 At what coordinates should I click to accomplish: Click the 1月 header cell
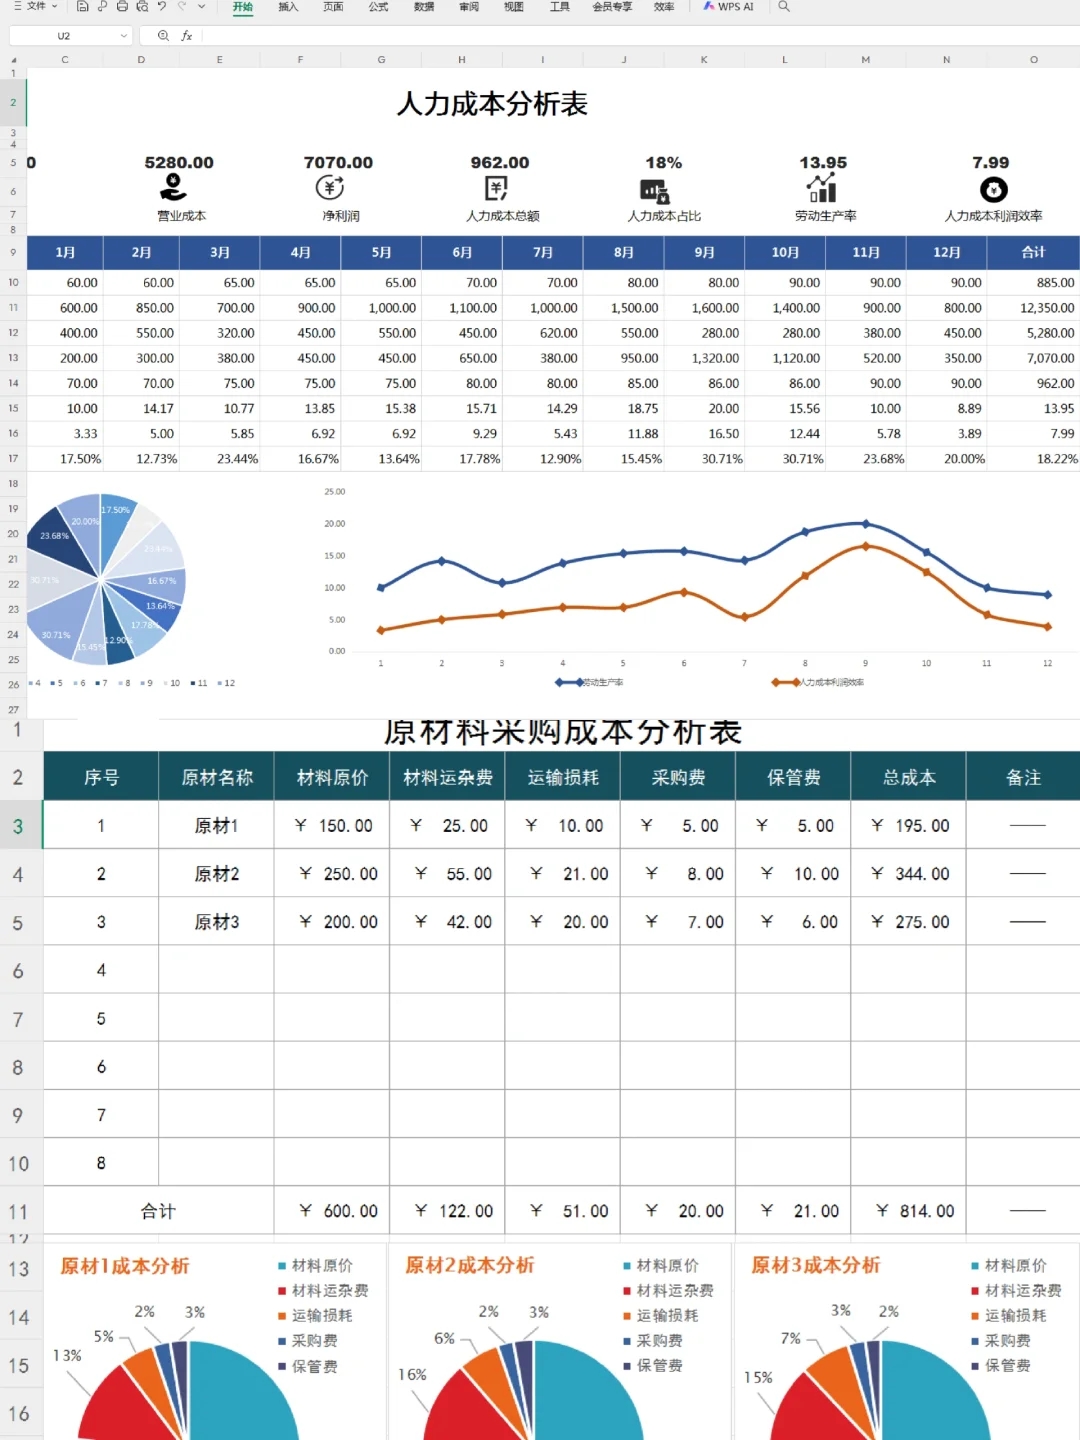point(65,252)
